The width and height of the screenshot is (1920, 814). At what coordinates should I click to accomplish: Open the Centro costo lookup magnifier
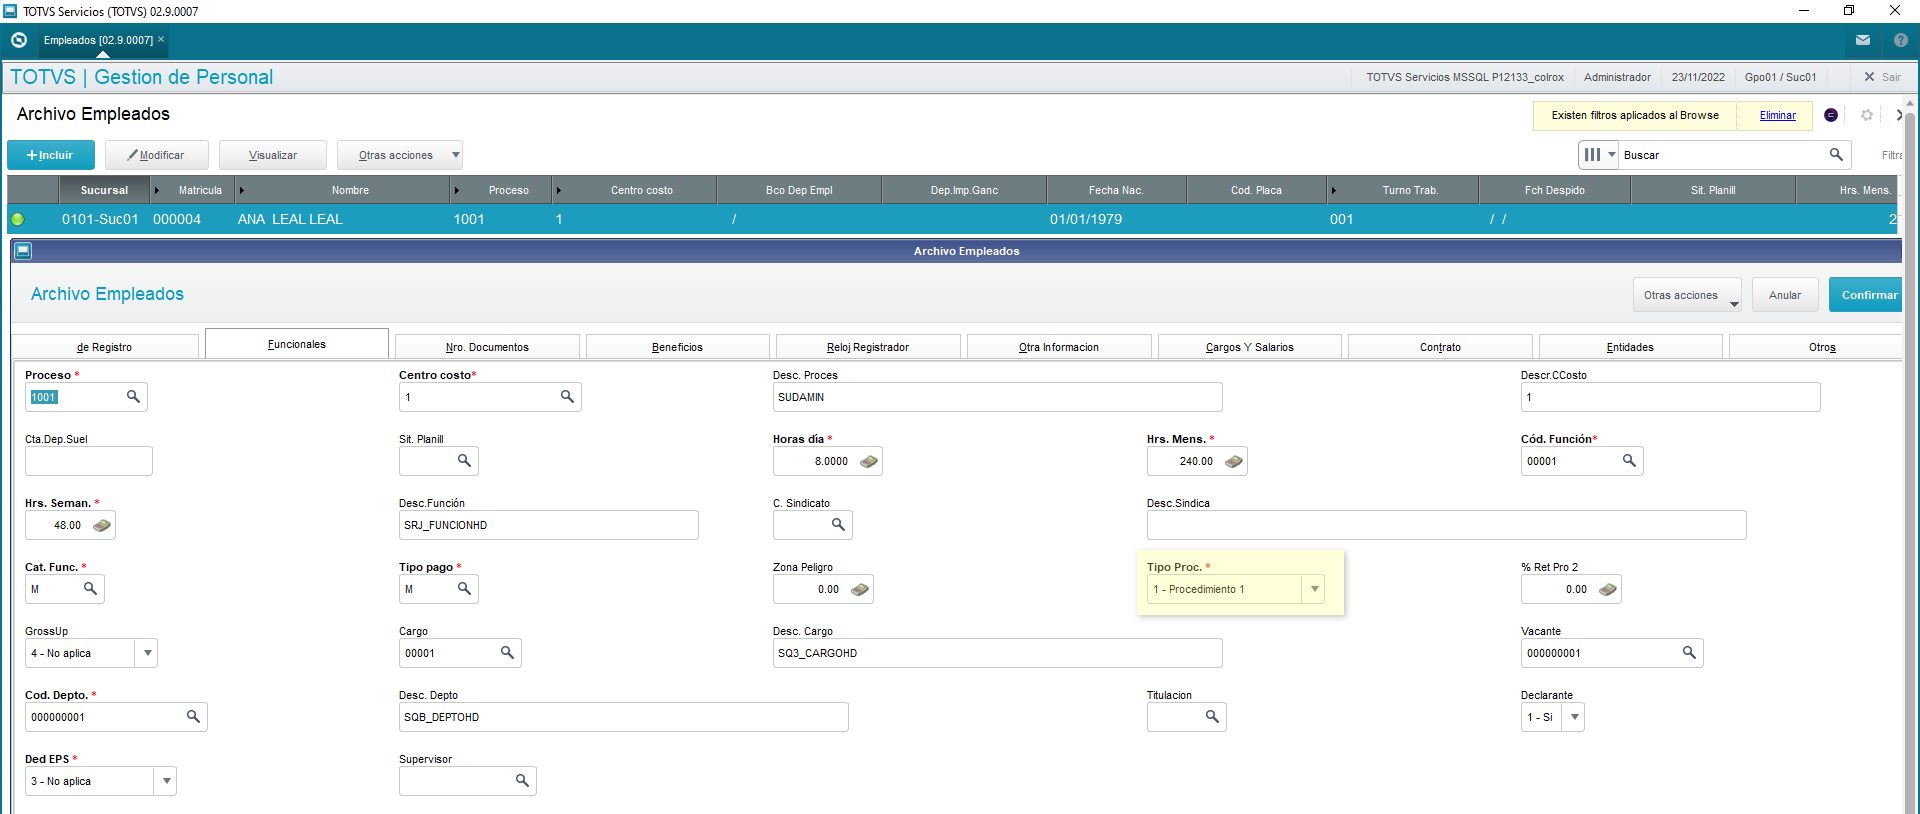(567, 397)
